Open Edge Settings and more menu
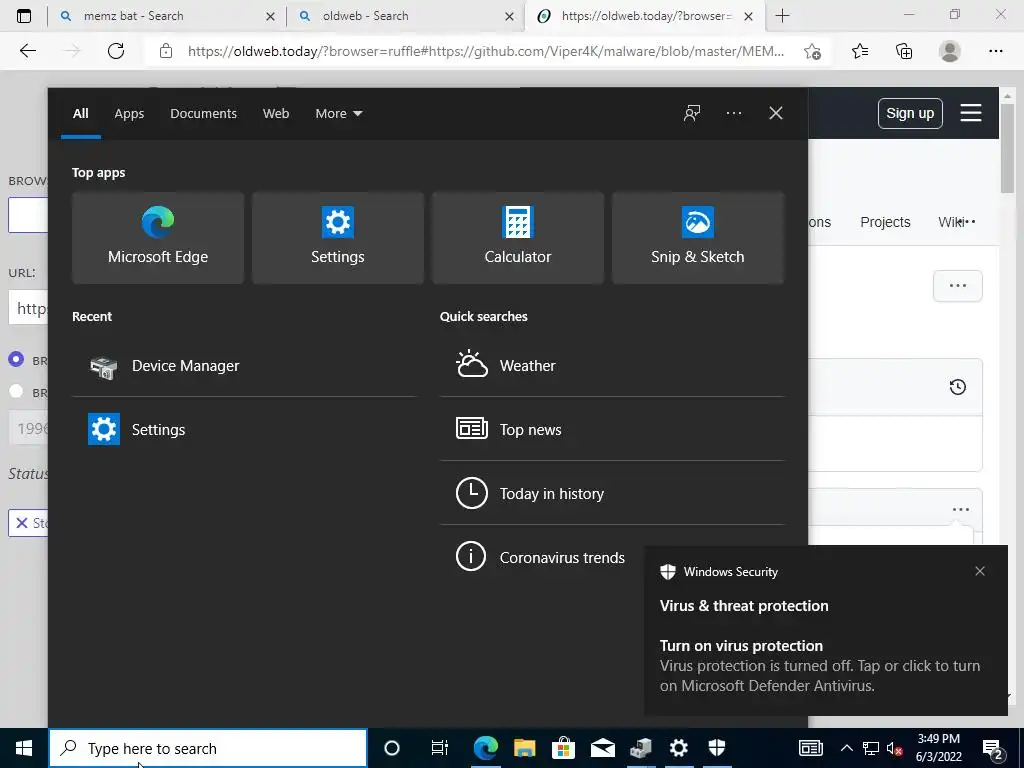Viewport: 1024px width, 768px height. pyautogui.click(x=995, y=51)
